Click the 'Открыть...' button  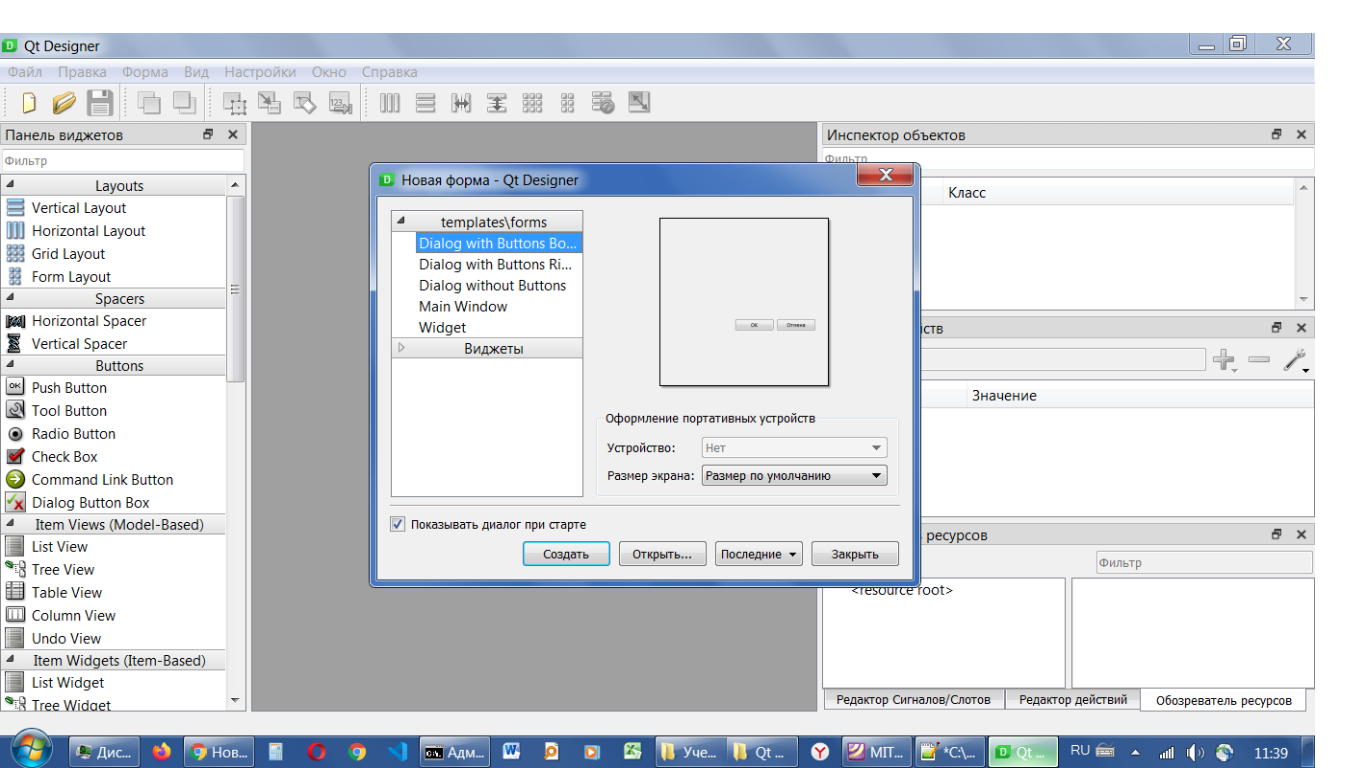pos(662,554)
